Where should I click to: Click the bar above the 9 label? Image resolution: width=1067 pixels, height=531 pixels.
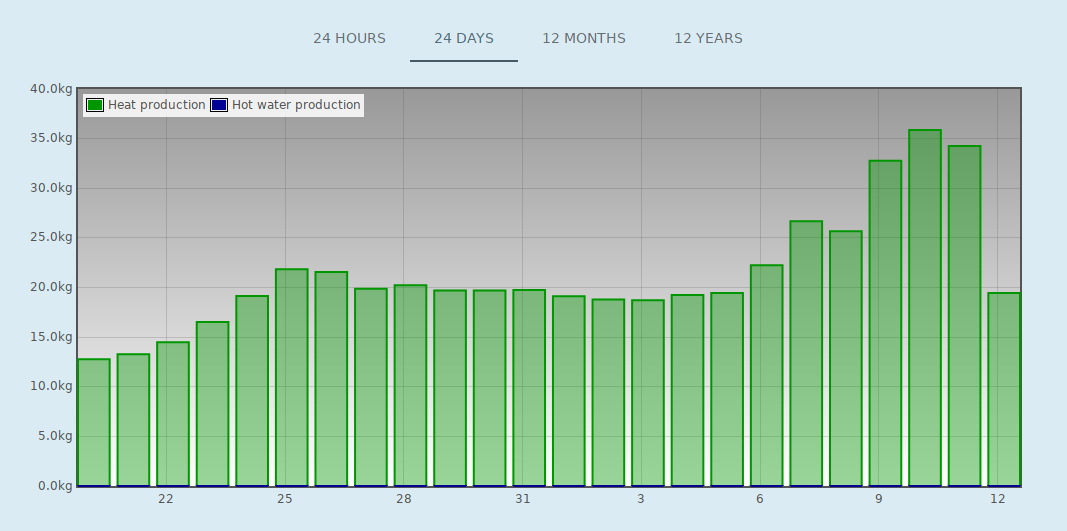885,323
